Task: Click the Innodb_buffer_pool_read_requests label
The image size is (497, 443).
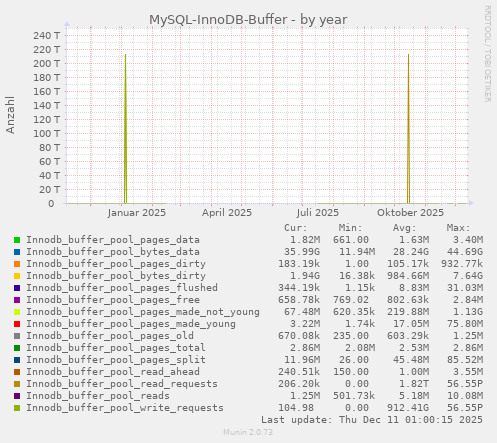Action: (x=122, y=384)
